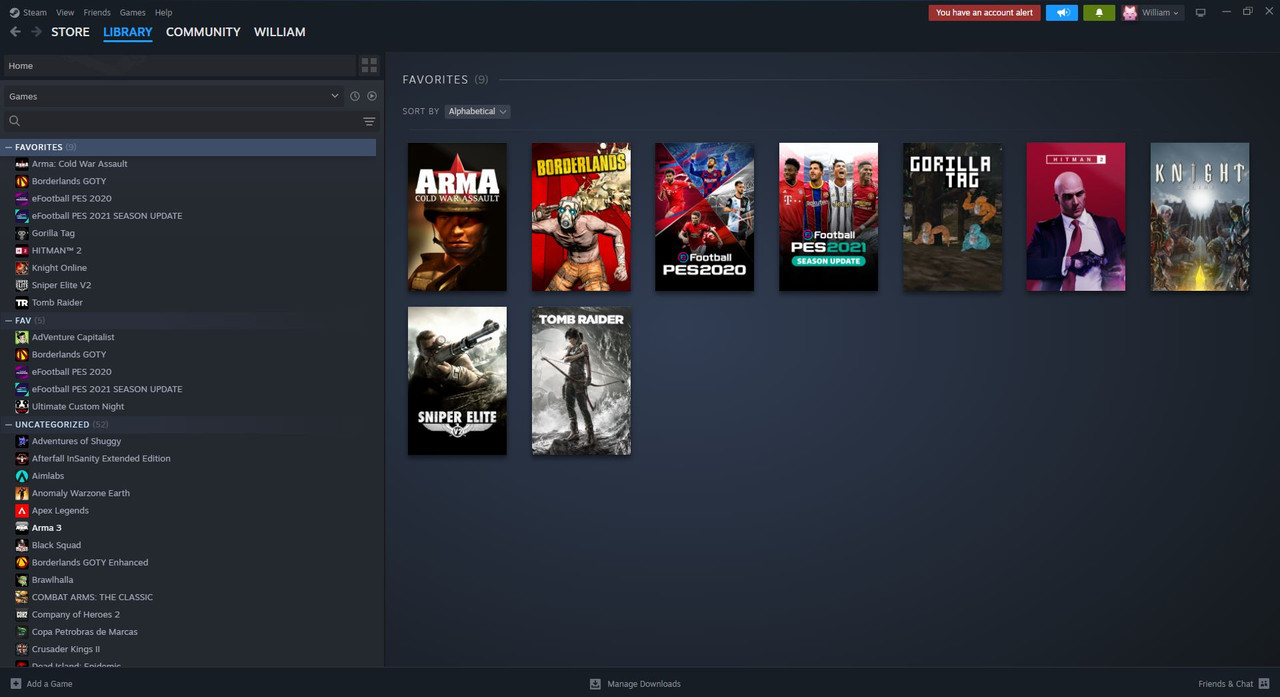Screen dimensions: 1280x697
Task: Open the Gorilla Tag cover
Action: point(952,217)
